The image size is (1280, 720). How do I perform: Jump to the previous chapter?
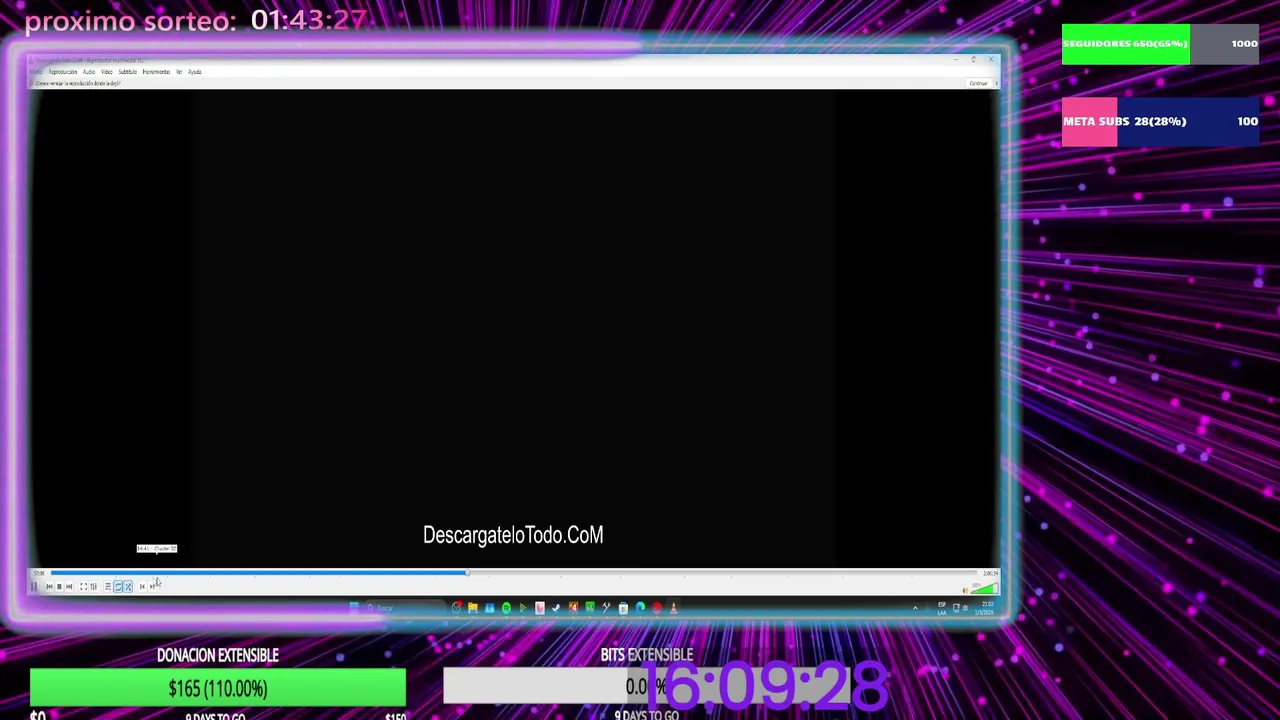[142, 587]
